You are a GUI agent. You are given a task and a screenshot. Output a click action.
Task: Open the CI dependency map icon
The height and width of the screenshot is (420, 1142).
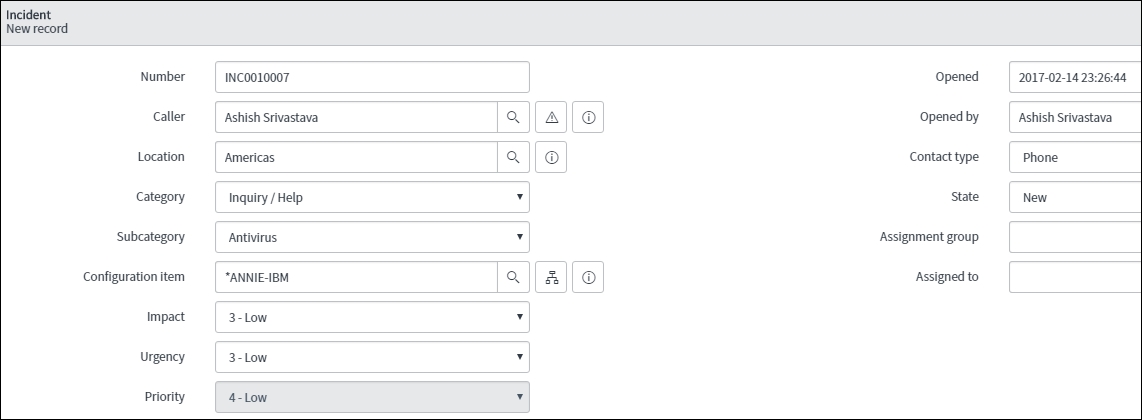551,277
